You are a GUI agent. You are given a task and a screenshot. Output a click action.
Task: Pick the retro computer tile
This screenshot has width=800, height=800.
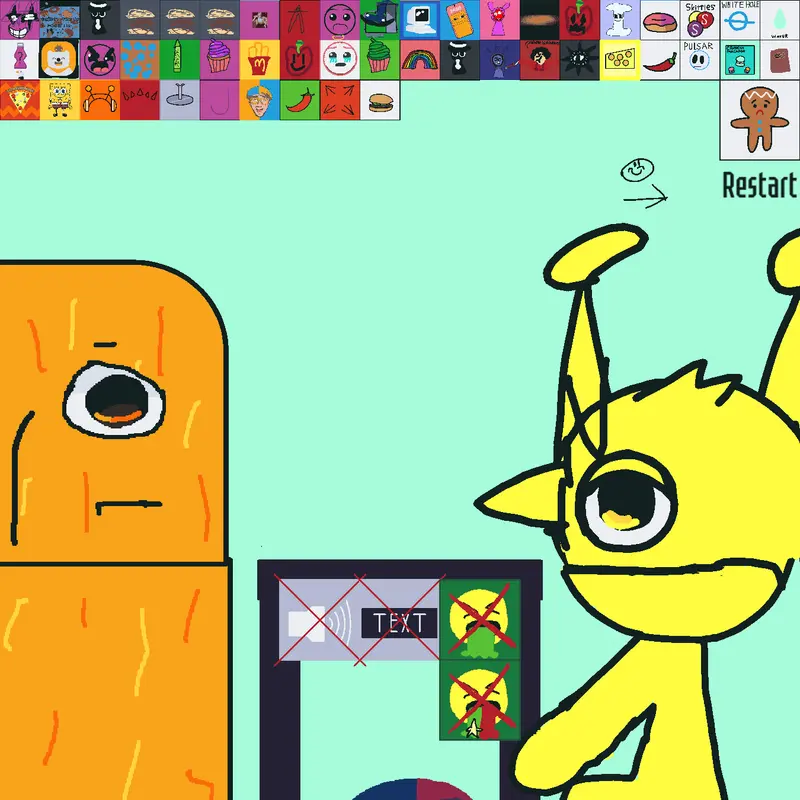point(420,20)
